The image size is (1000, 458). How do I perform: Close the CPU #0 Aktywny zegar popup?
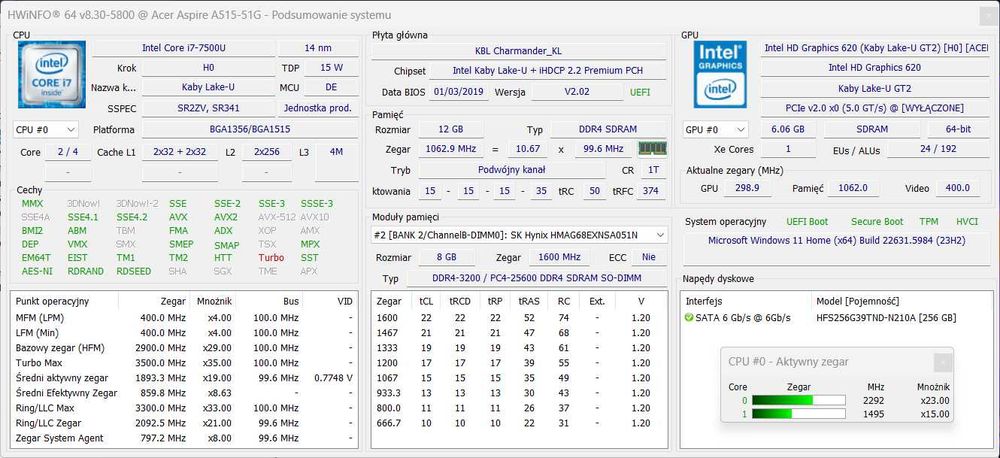[x=943, y=362]
